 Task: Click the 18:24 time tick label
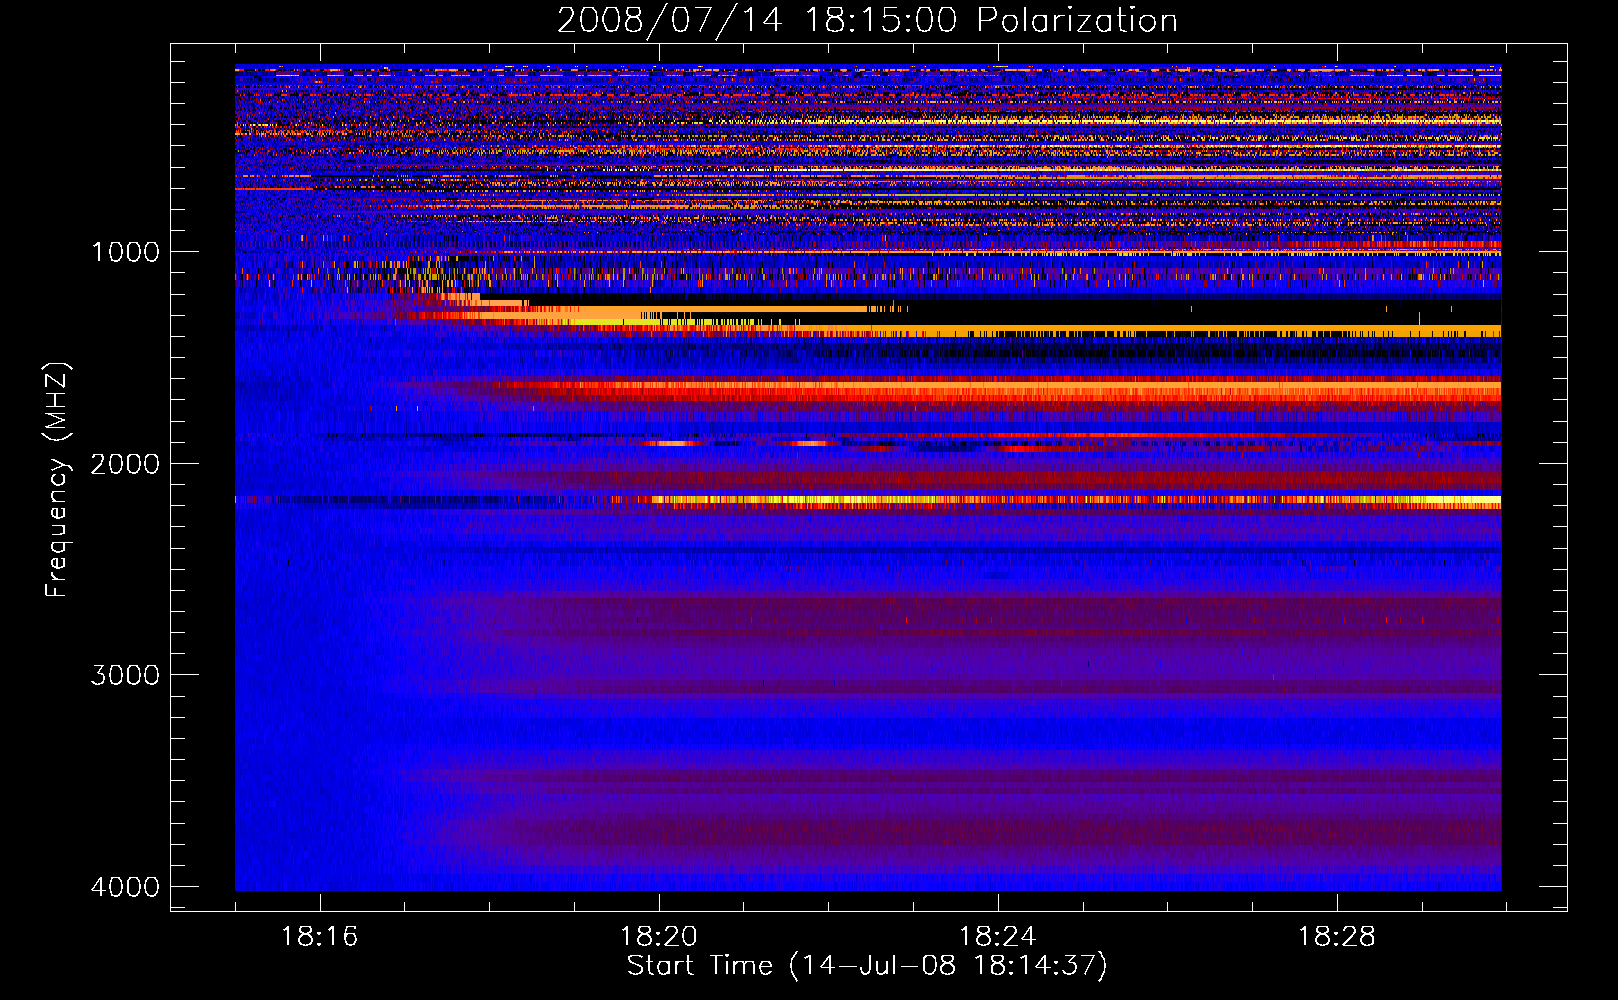998,937
